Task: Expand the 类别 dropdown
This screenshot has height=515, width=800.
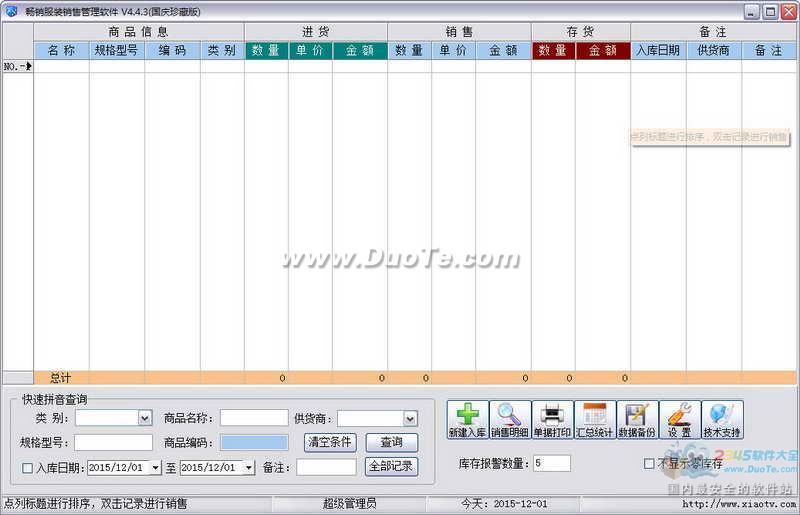Action: (145, 418)
